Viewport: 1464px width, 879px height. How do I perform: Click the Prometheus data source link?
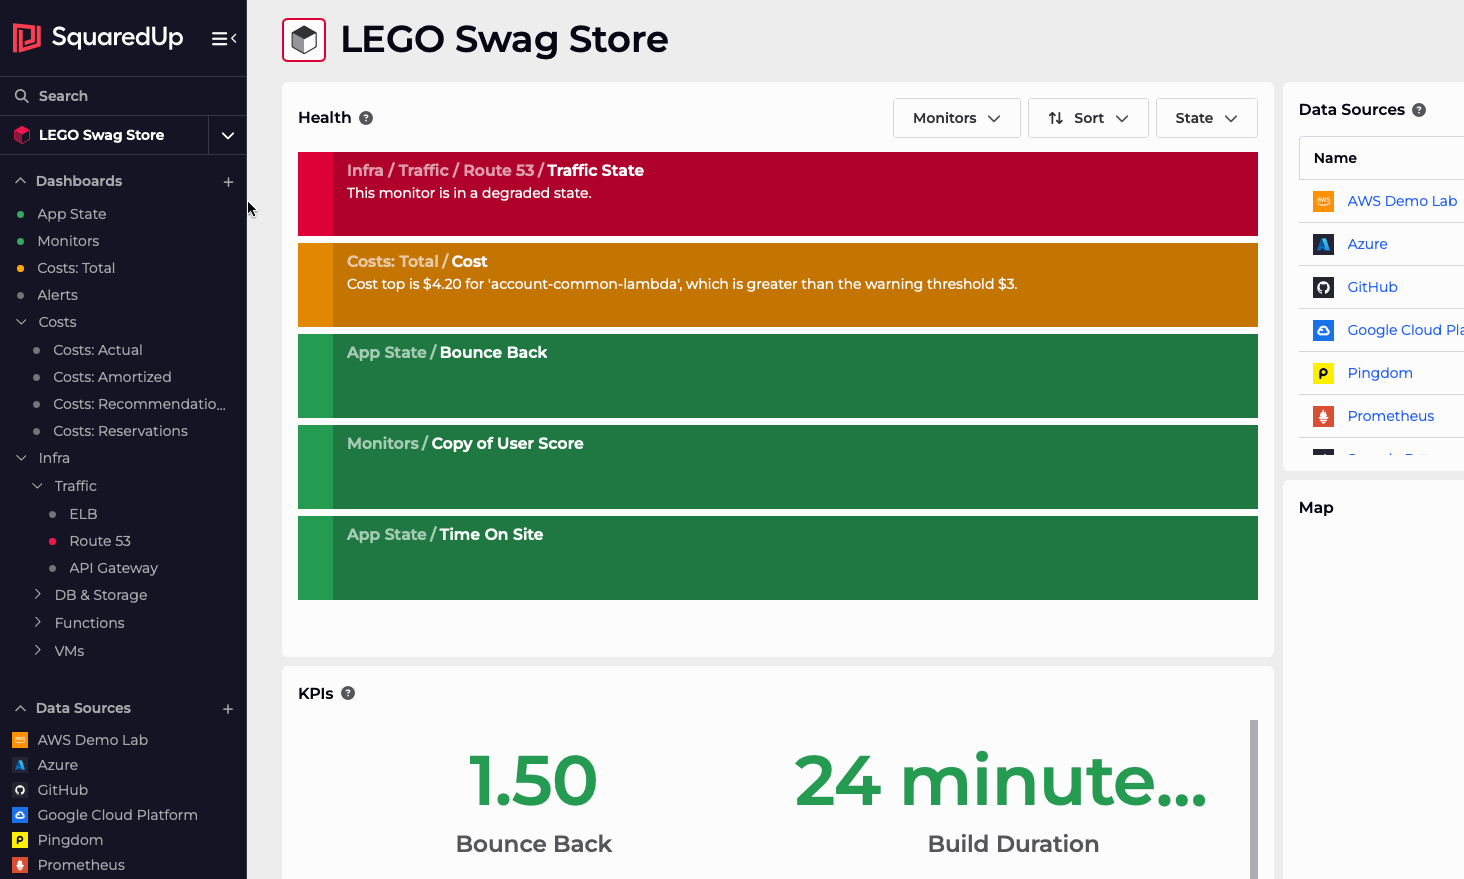[1390, 416]
